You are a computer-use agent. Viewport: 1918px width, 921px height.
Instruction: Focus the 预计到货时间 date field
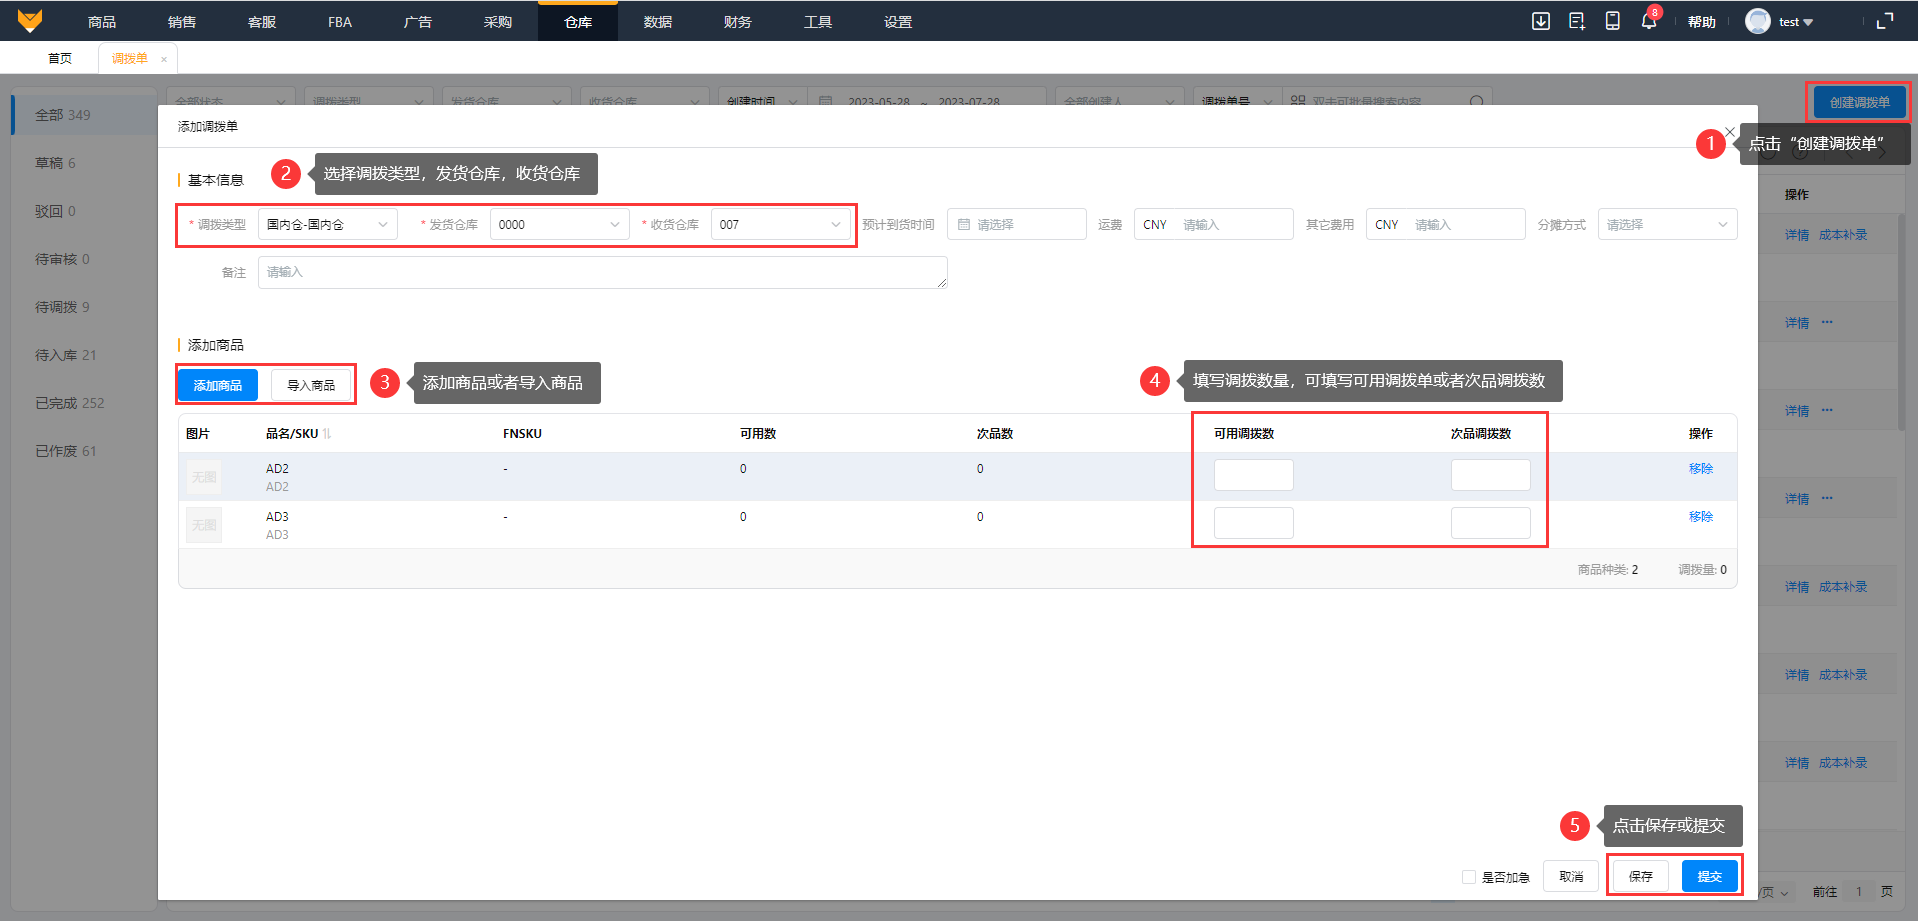(1017, 224)
